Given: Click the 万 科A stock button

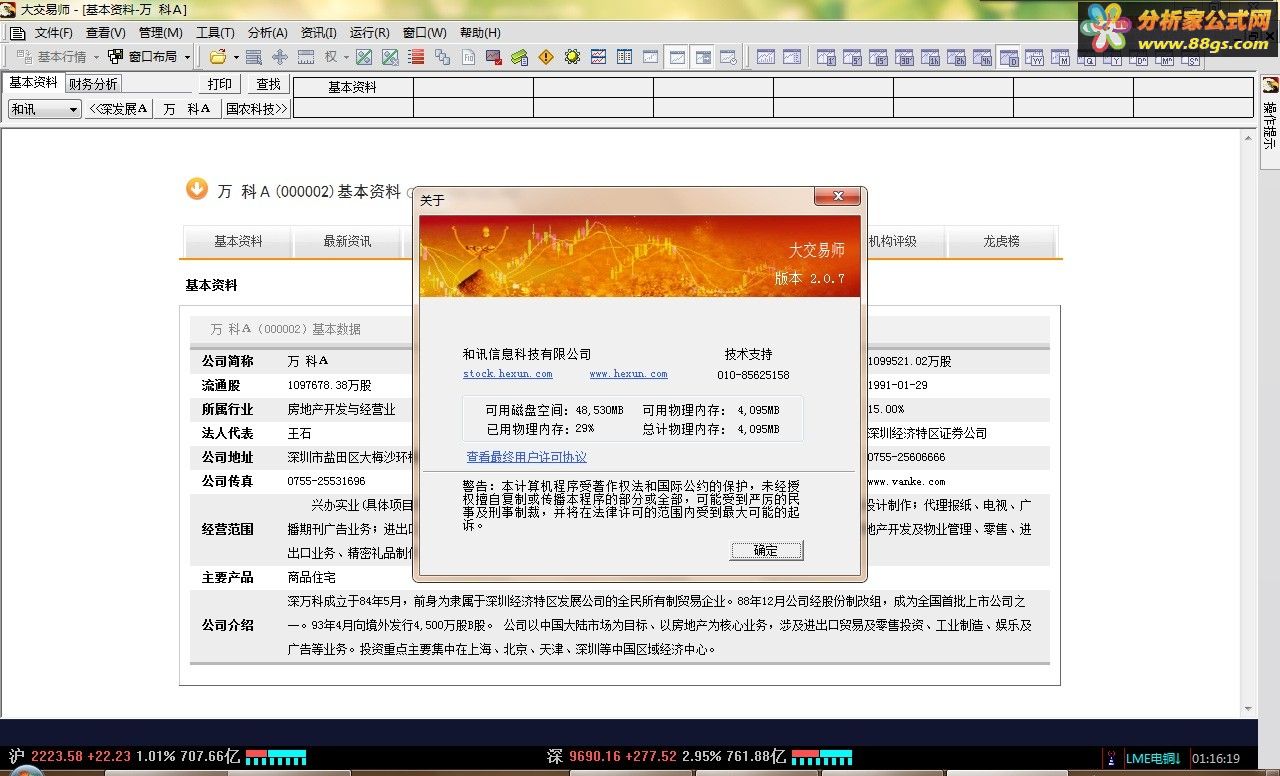Looking at the screenshot, I should (187, 109).
